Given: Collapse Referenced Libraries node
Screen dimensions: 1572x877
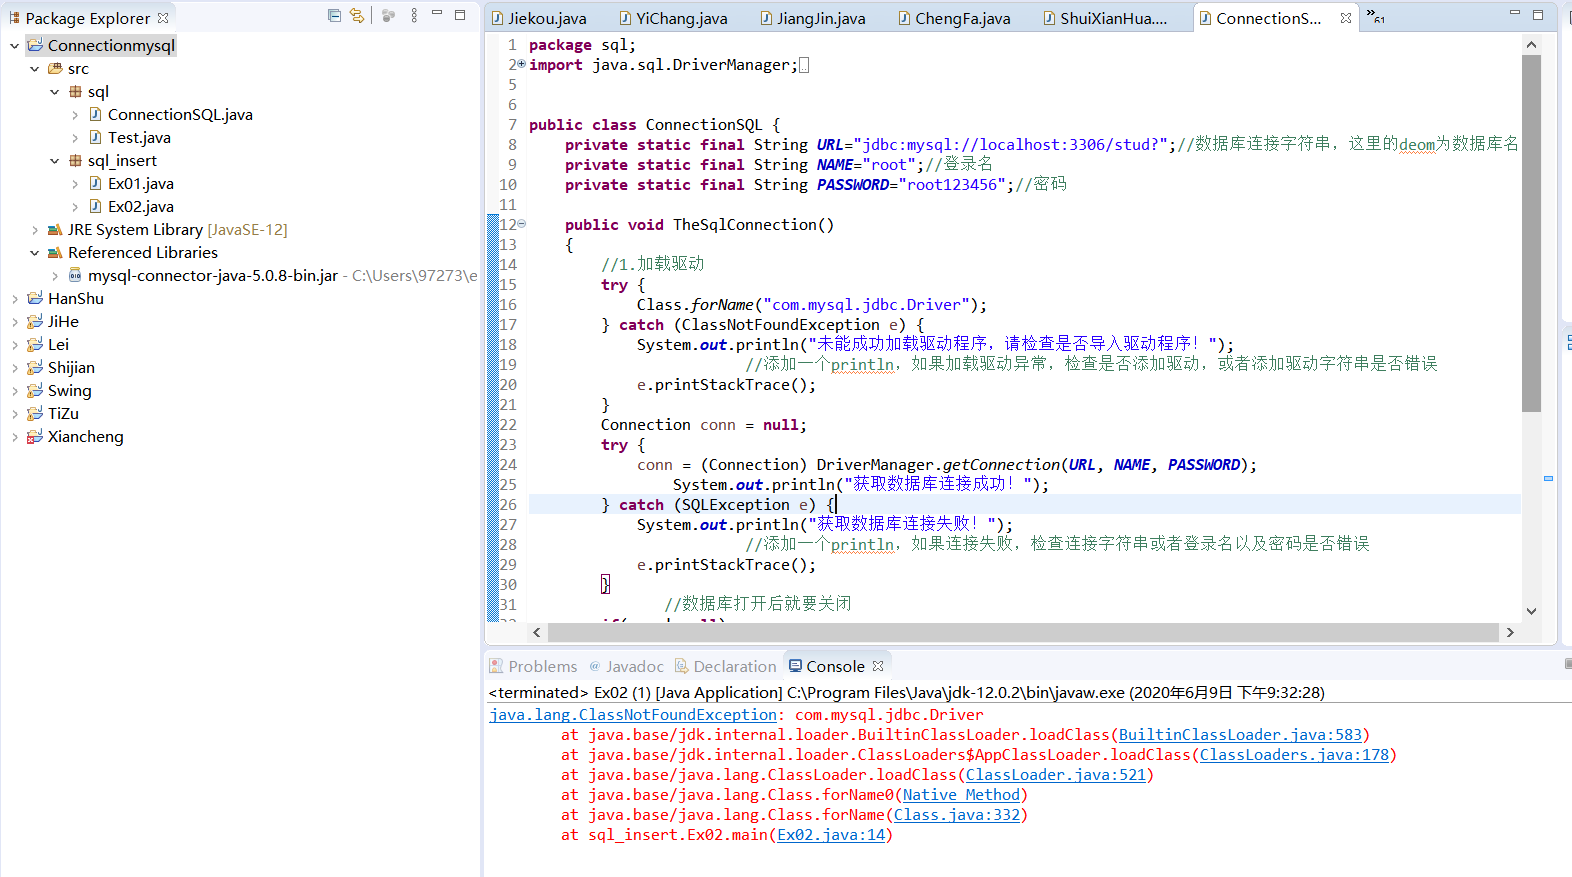Looking at the screenshot, I should [34, 252].
